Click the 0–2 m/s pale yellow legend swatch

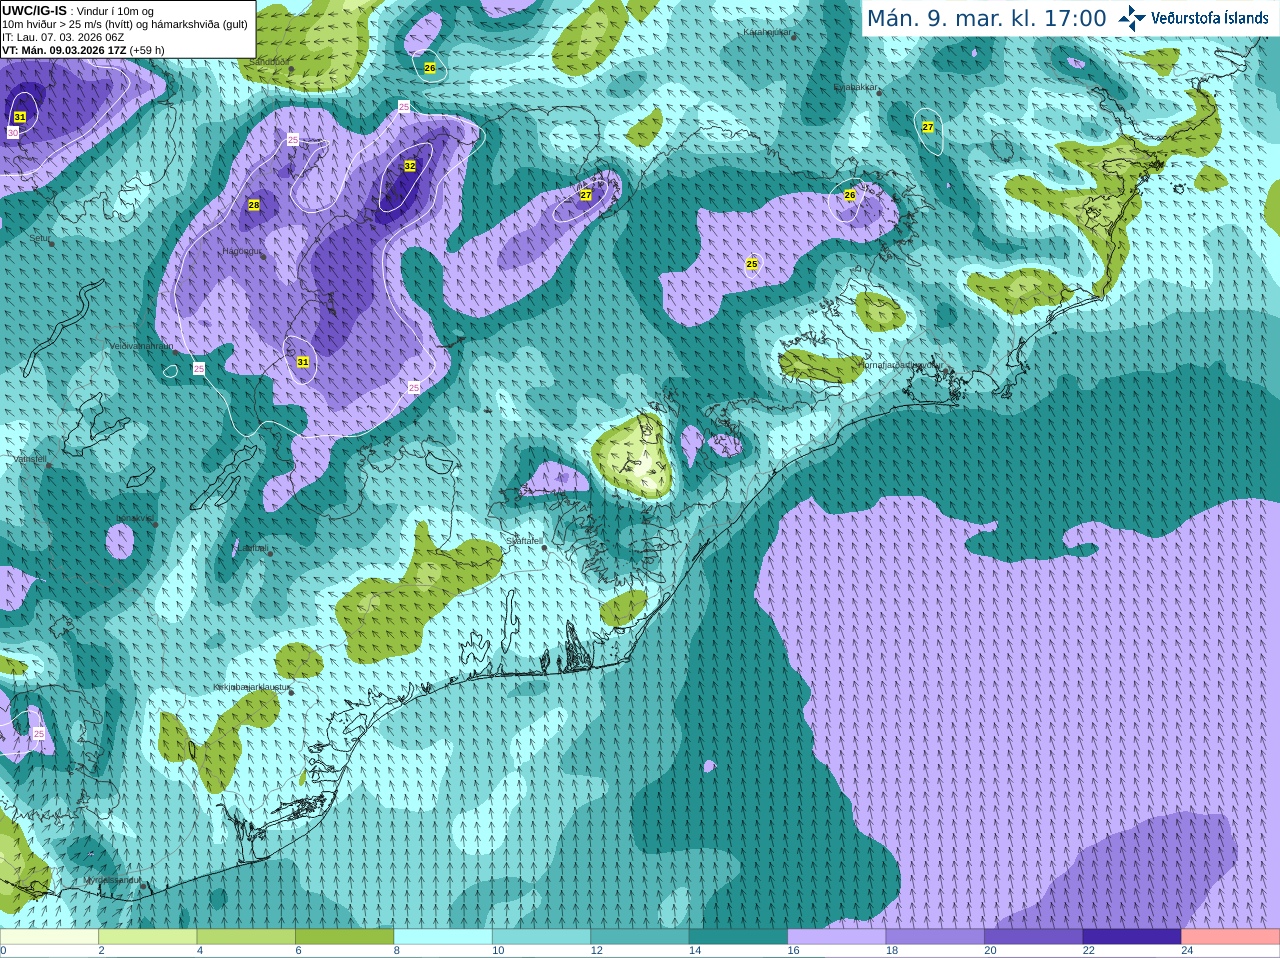[x=49, y=937]
